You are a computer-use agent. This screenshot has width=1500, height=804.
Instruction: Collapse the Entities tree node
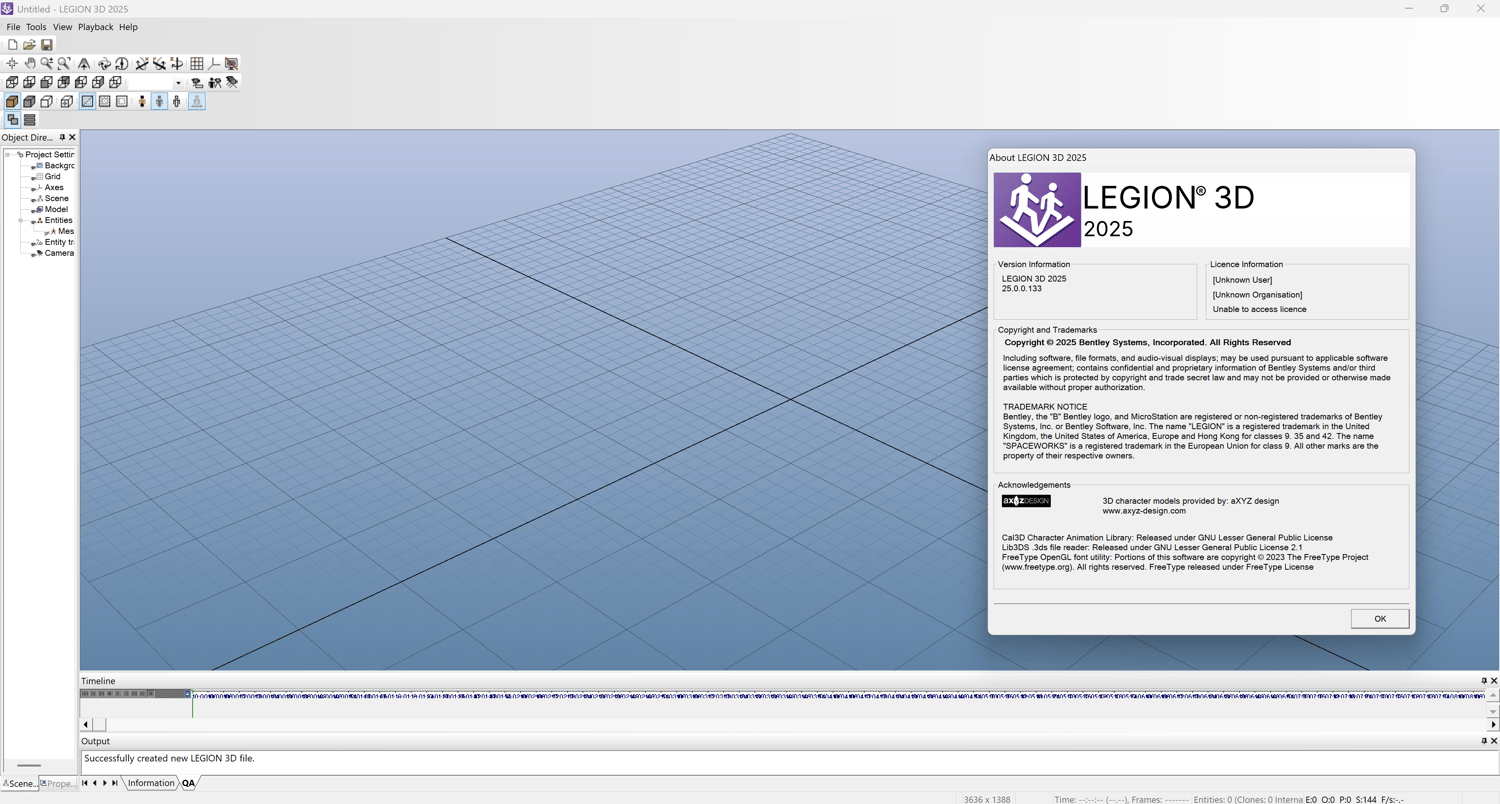coord(20,221)
